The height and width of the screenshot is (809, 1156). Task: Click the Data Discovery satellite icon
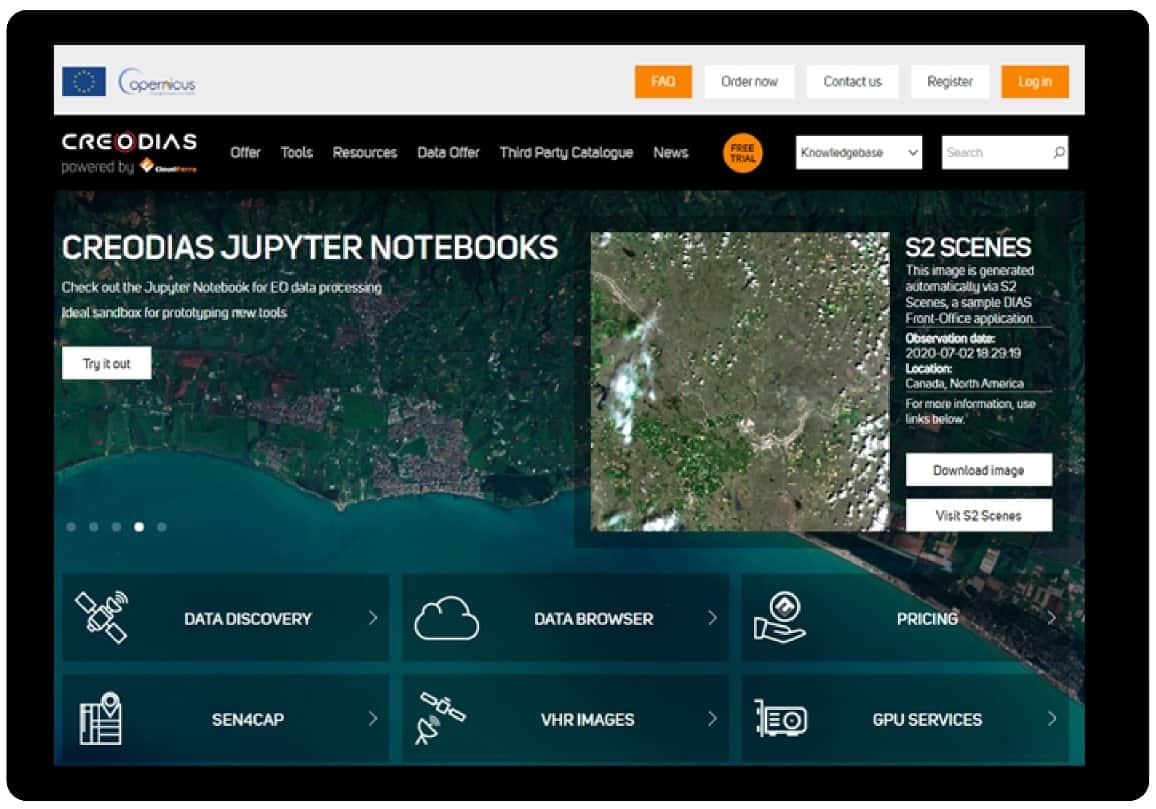tap(102, 617)
